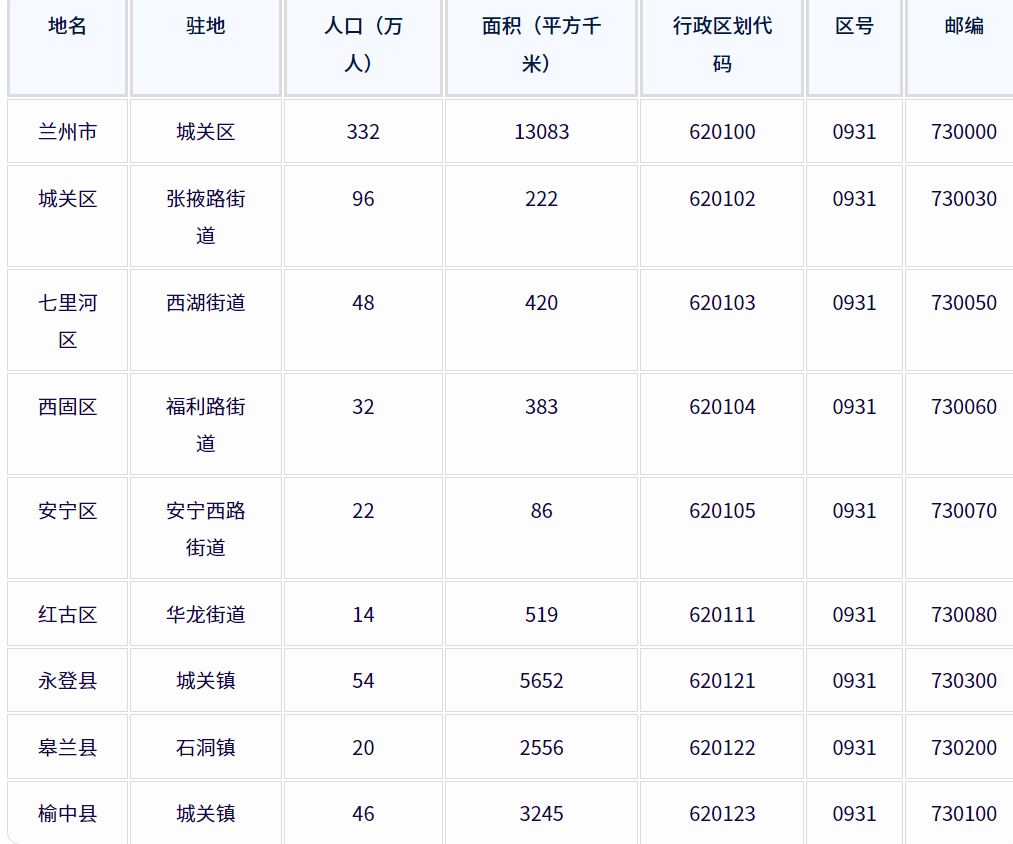Select the 榆中县 name cell
Screen dimensions: 1013x844
click(x=67, y=813)
